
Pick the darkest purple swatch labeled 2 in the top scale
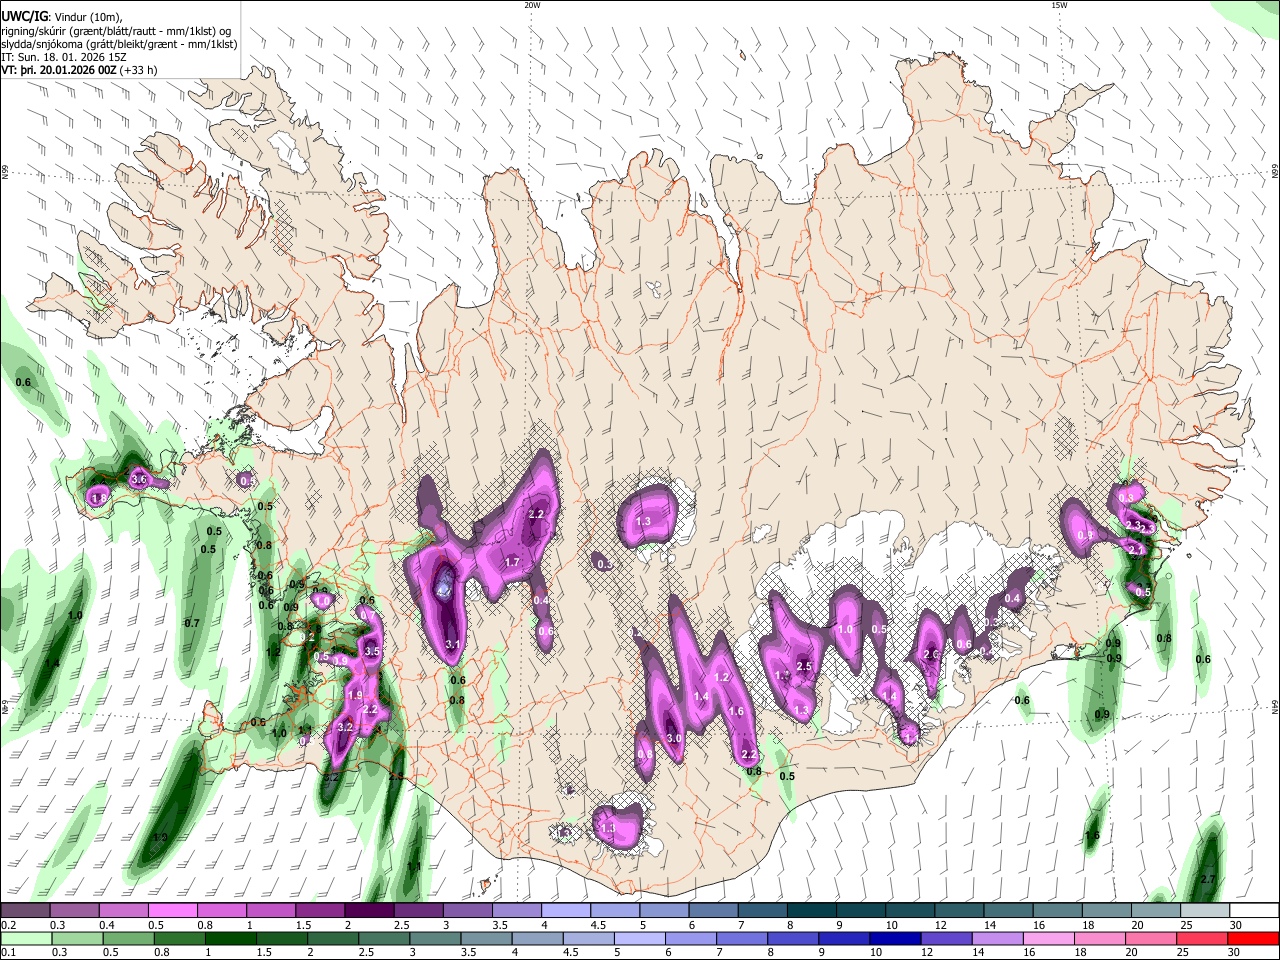pos(369,911)
